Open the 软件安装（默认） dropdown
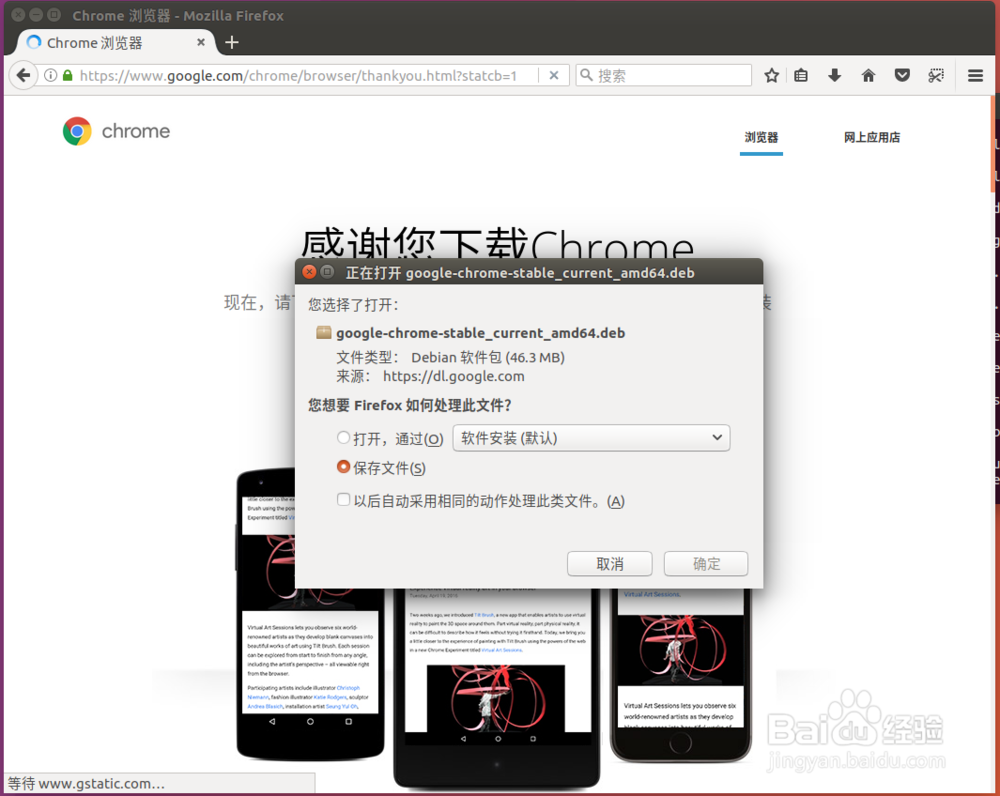 (590, 438)
